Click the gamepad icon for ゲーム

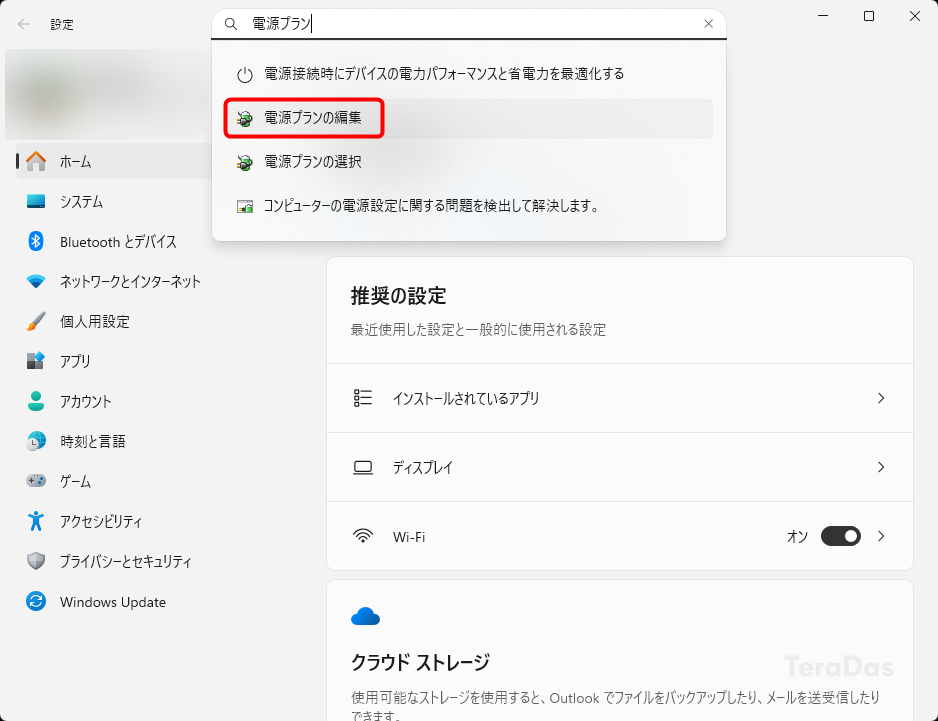tap(36, 480)
